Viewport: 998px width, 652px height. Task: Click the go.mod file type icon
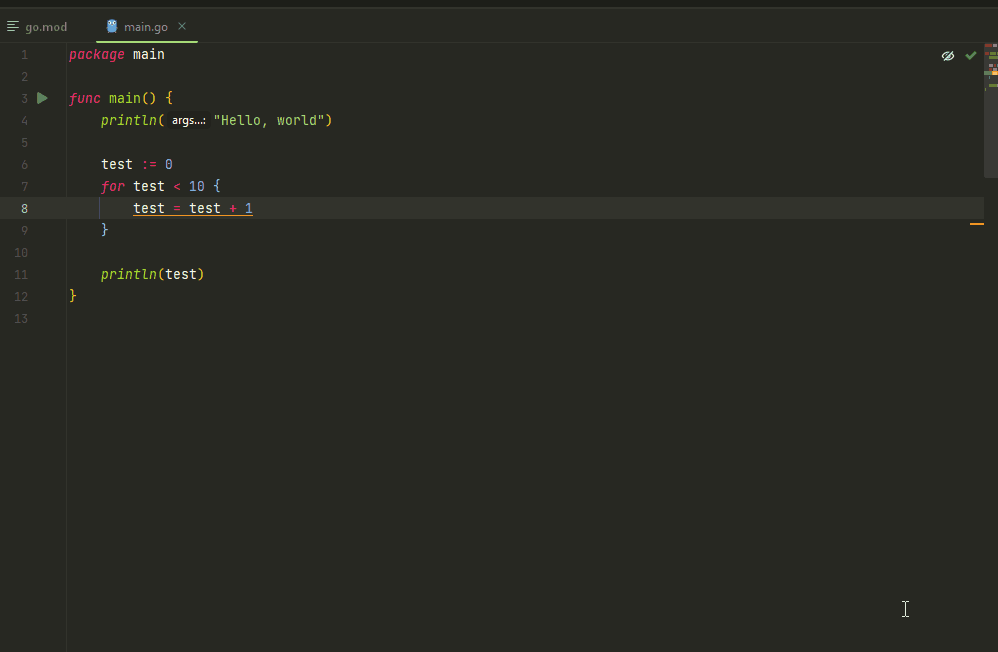[x=13, y=26]
